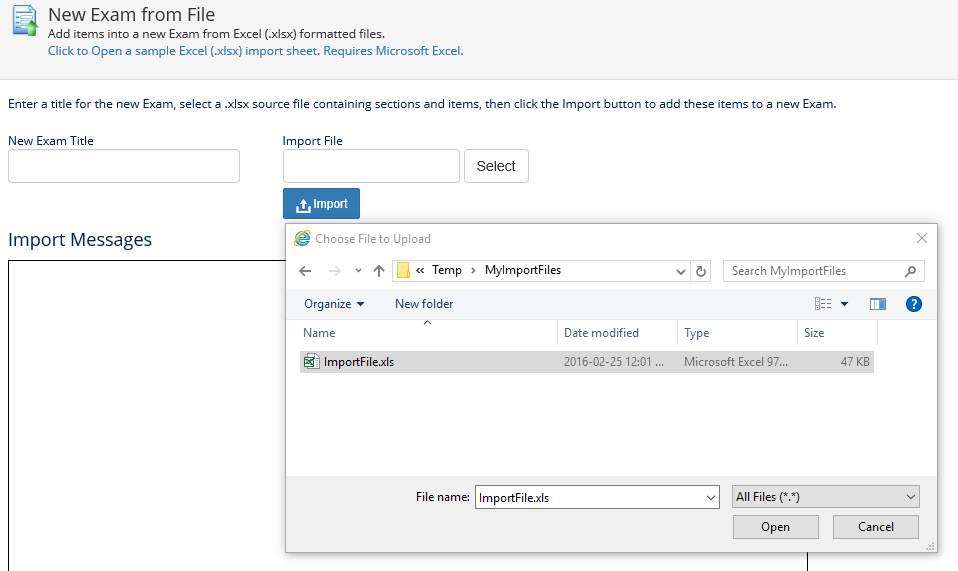Open the sample Excel import sheet link
Image resolution: width=958 pixels, height=571 pixels.
point(255,51)
